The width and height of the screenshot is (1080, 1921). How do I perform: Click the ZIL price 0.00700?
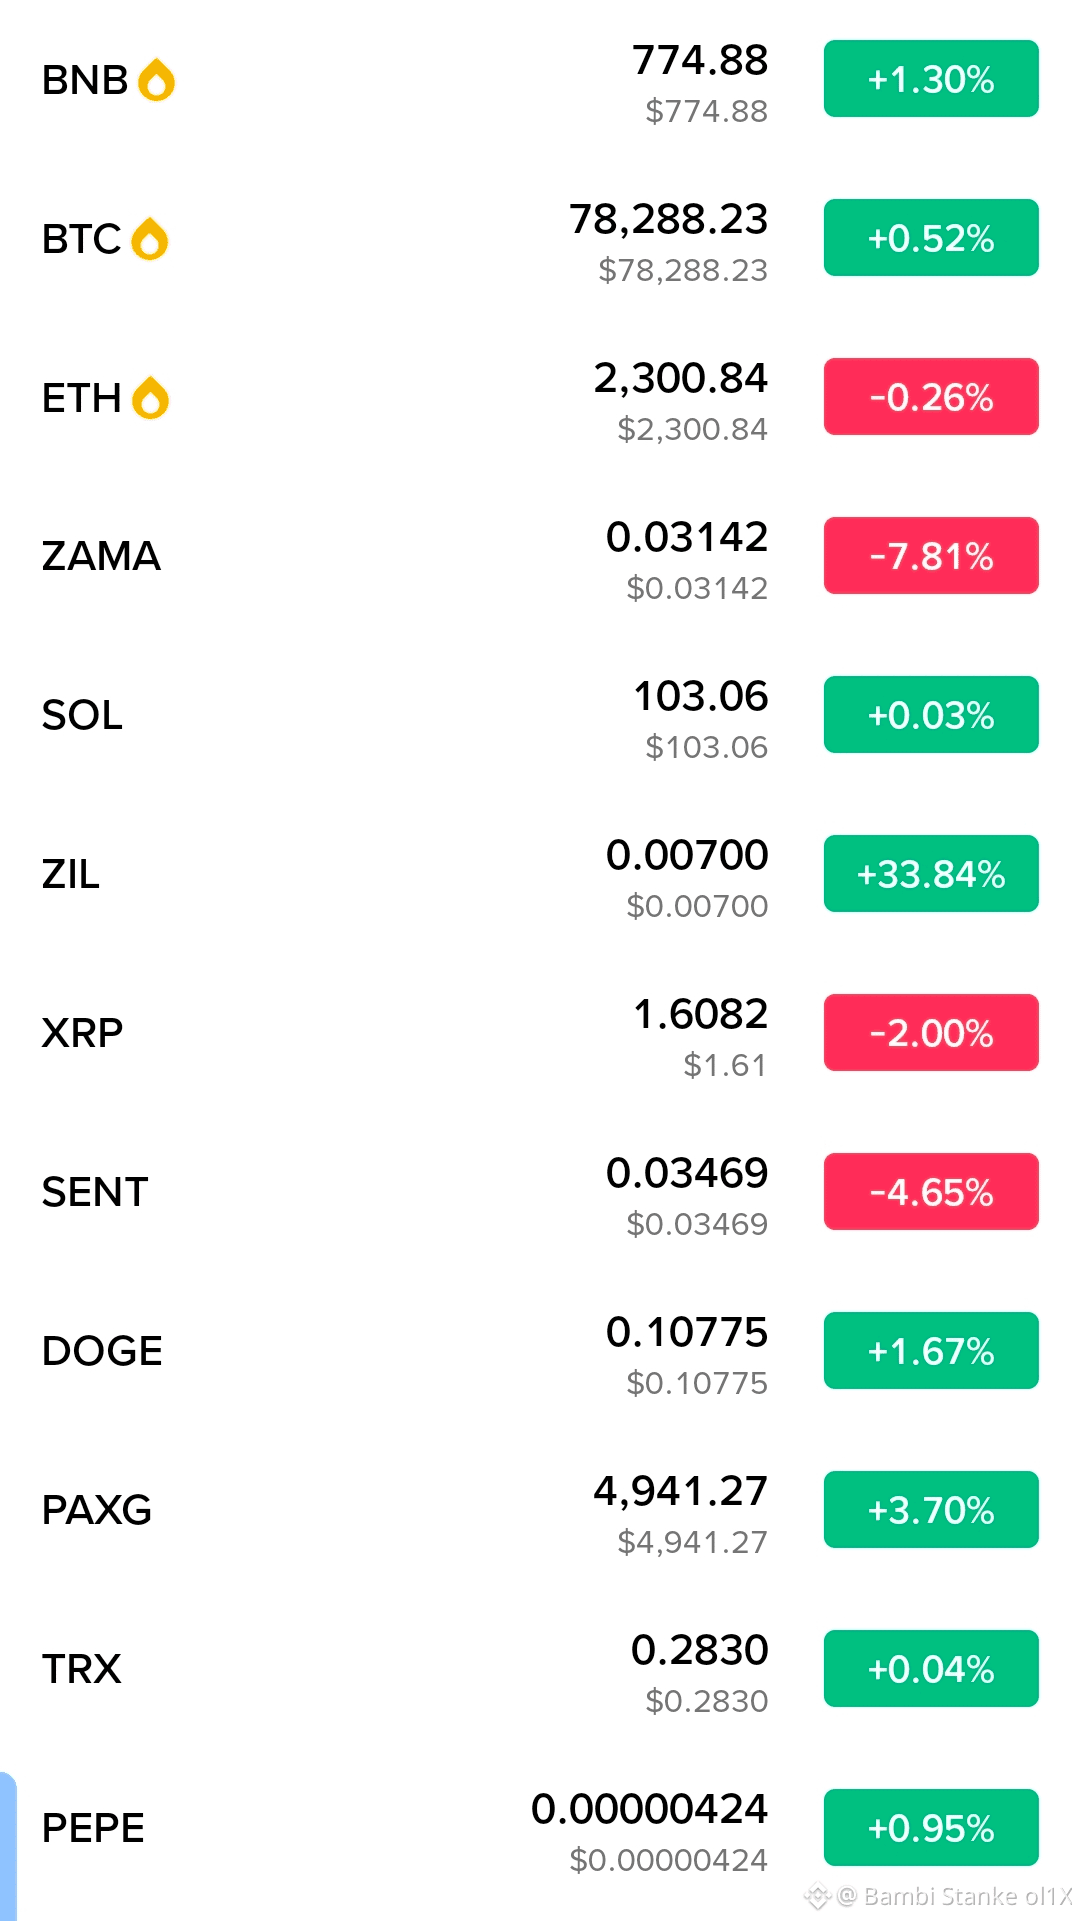point(688,855)
